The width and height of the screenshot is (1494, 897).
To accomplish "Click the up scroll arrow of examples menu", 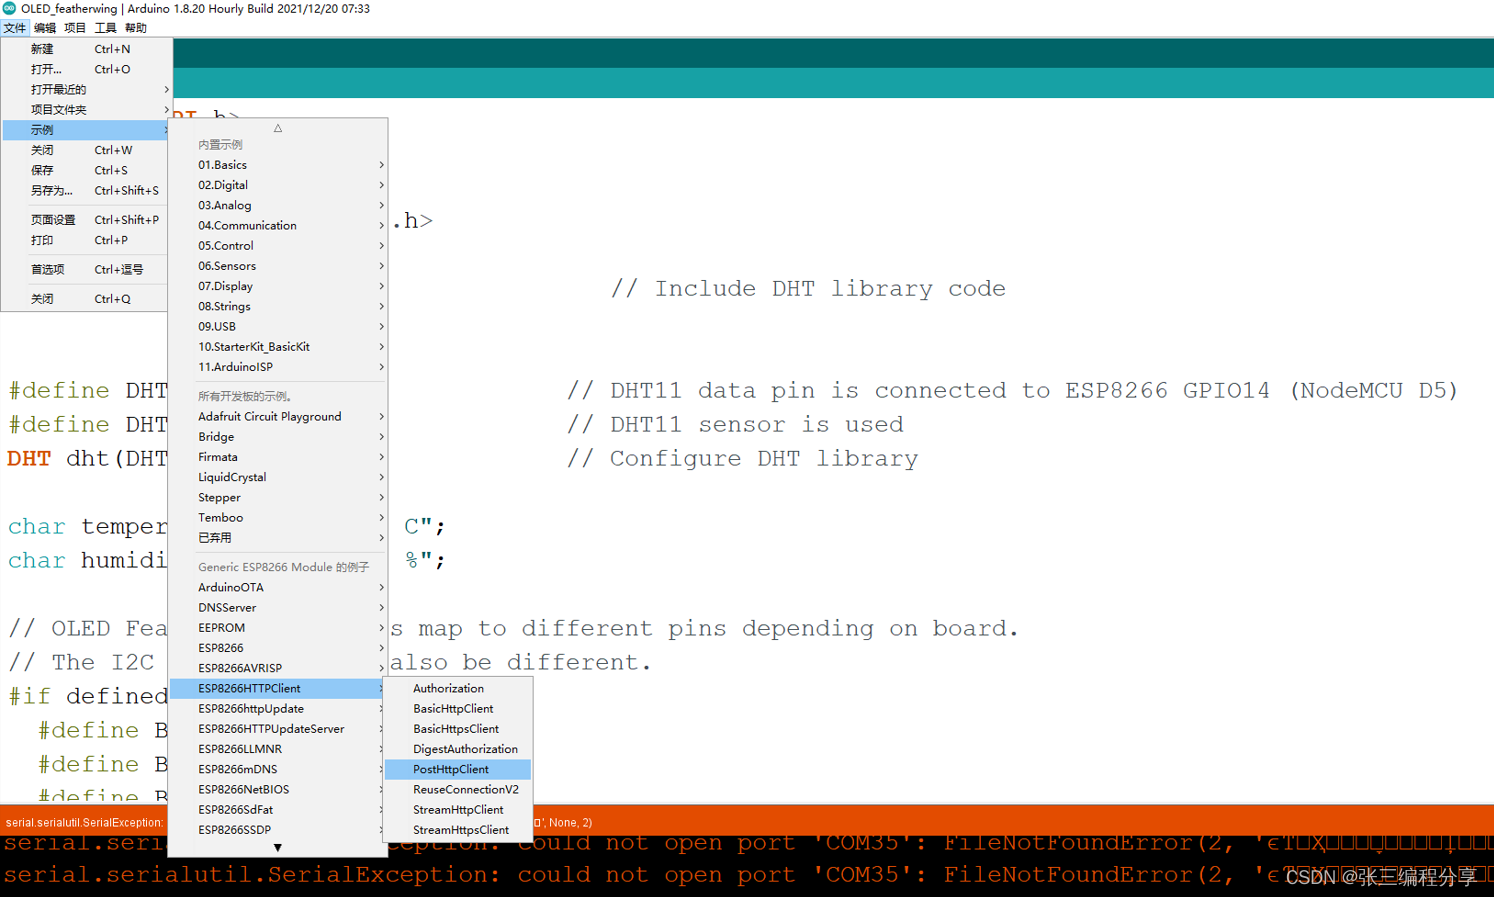I will [278, 128].
